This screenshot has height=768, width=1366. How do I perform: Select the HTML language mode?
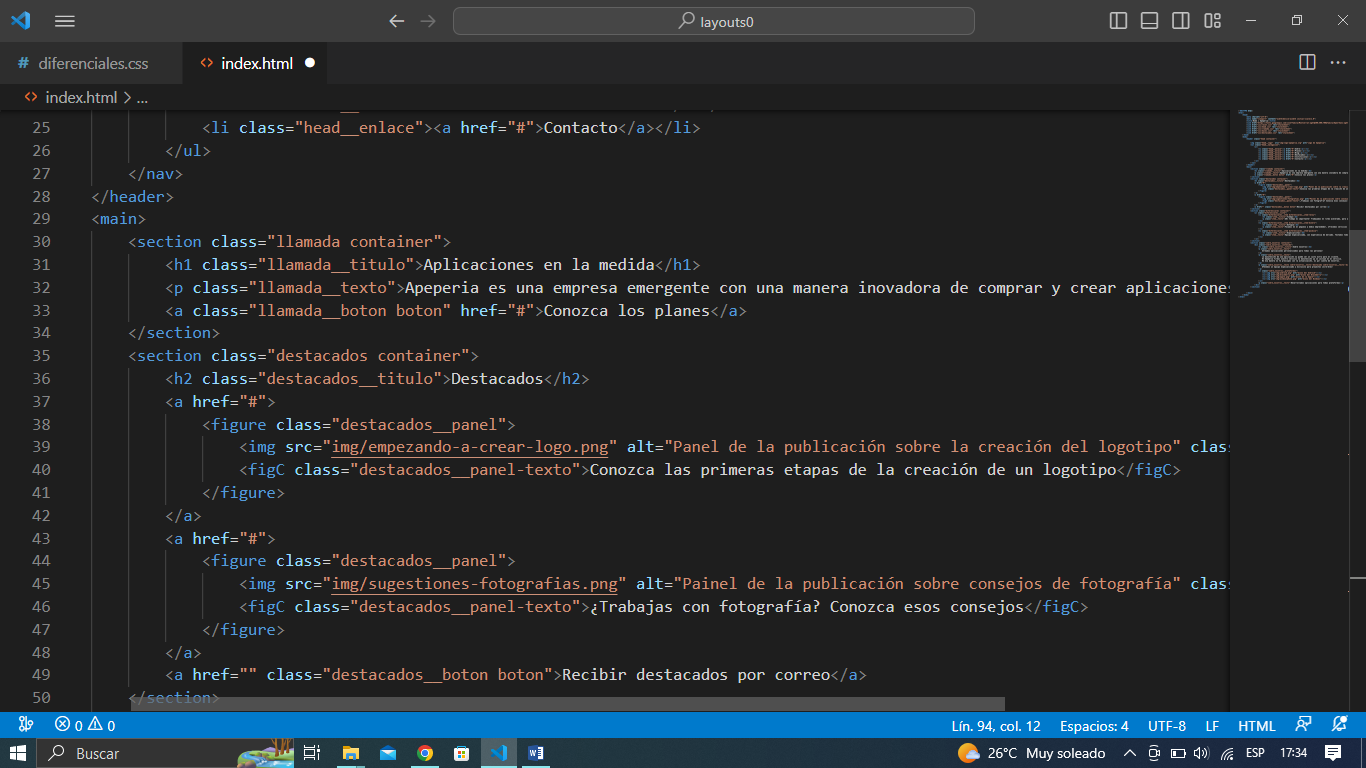(1257, 726)
